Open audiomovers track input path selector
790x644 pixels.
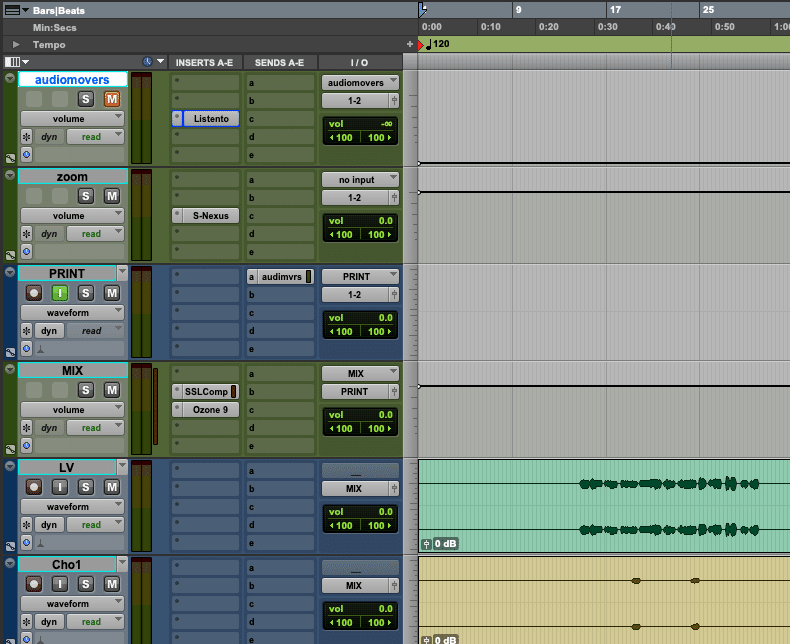click(x=360, y=83)
